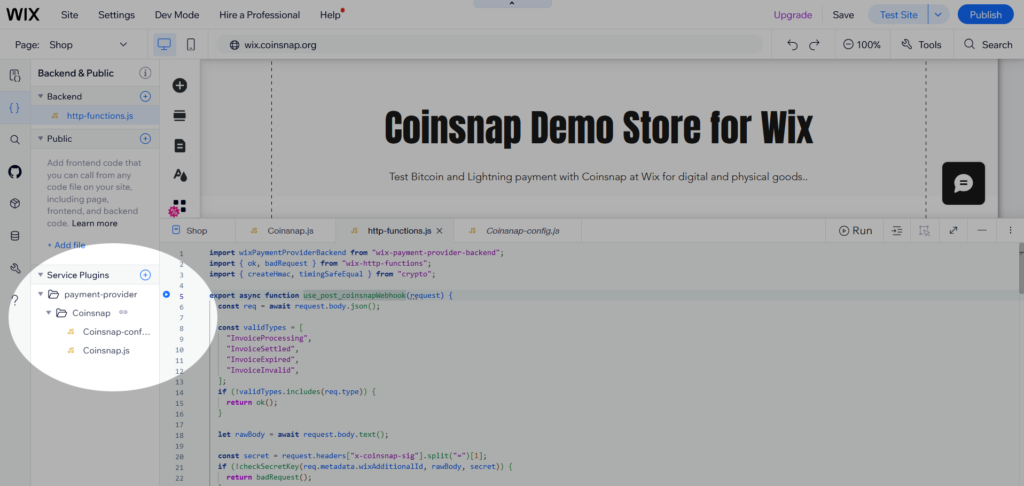
Task: Add a new Service Plugin
Action: (145, 274)
